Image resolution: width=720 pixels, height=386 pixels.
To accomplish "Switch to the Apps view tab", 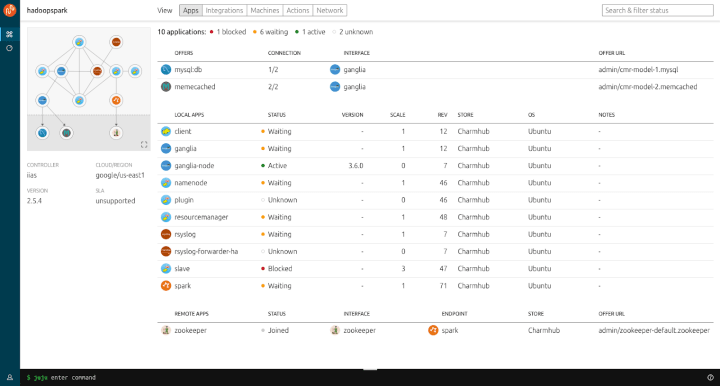I will (191, 10).
